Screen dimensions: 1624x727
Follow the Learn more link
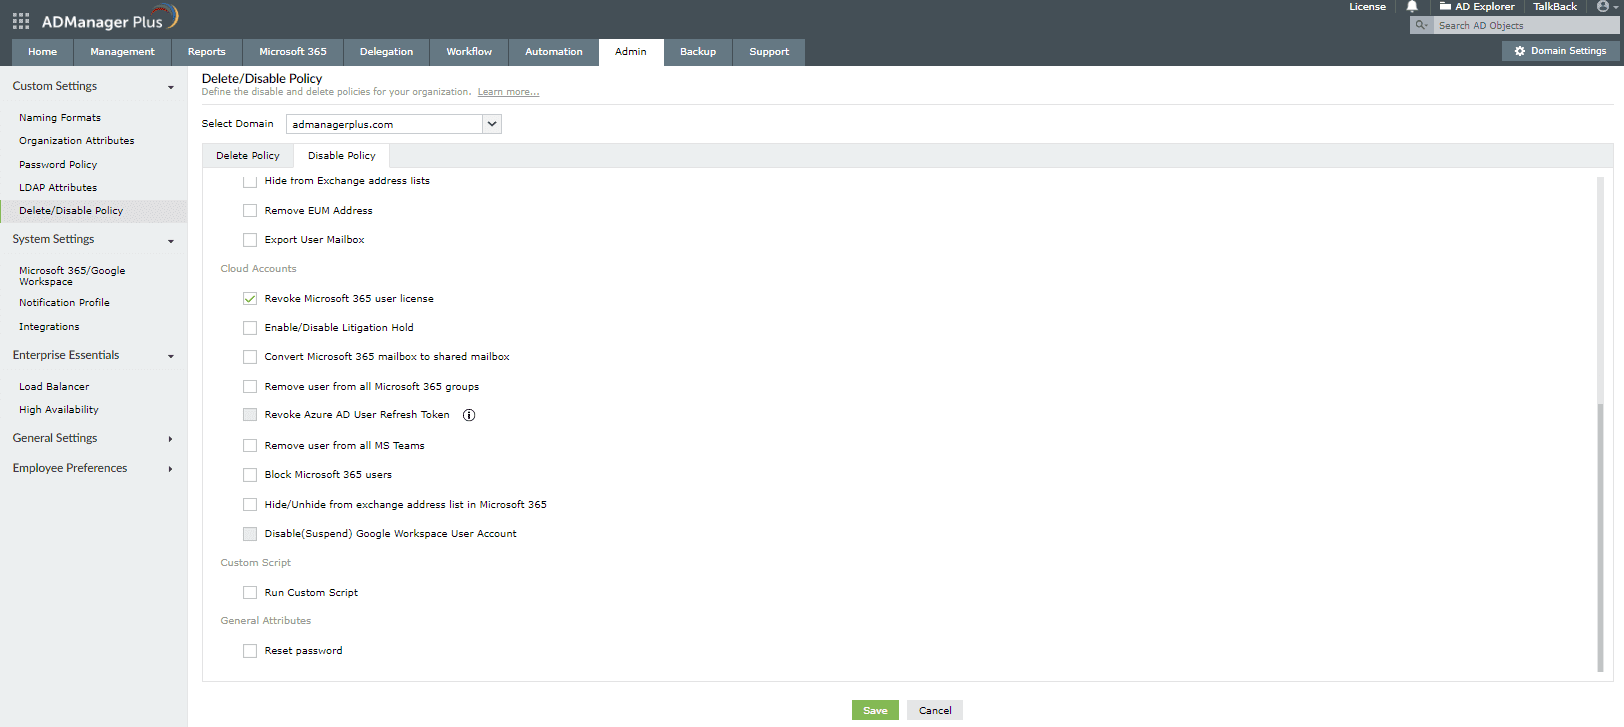point(508,92)
